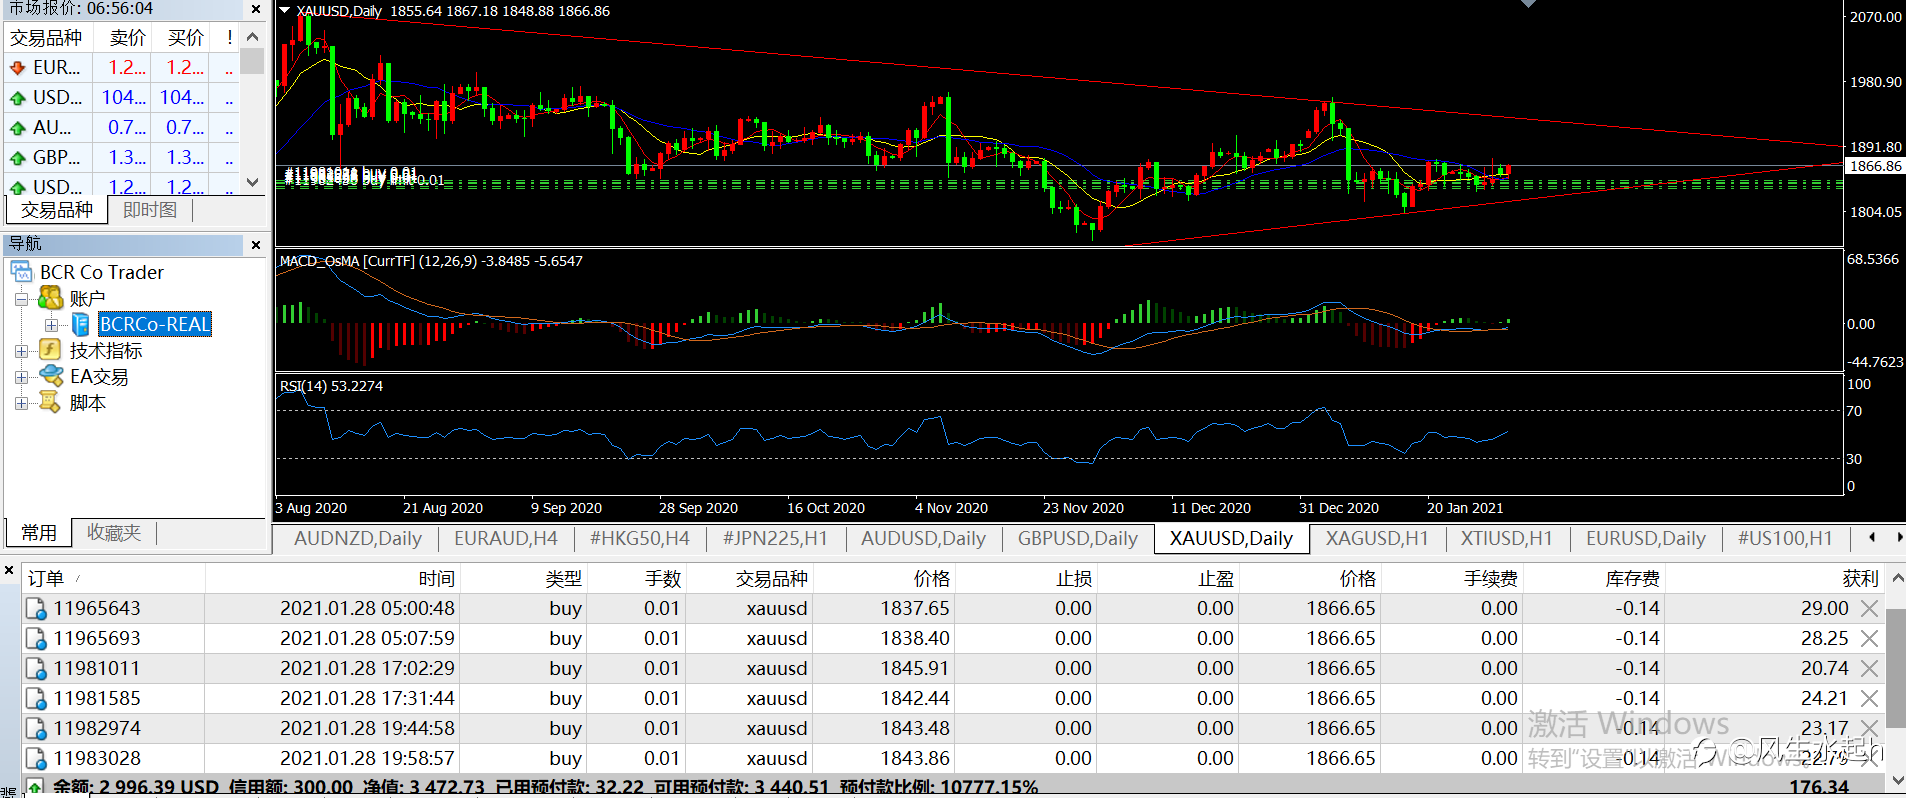Viewport: 1906px width, 798px height.
Task: Open the AUDNZD,Daily chart tab
Action: 358,538
